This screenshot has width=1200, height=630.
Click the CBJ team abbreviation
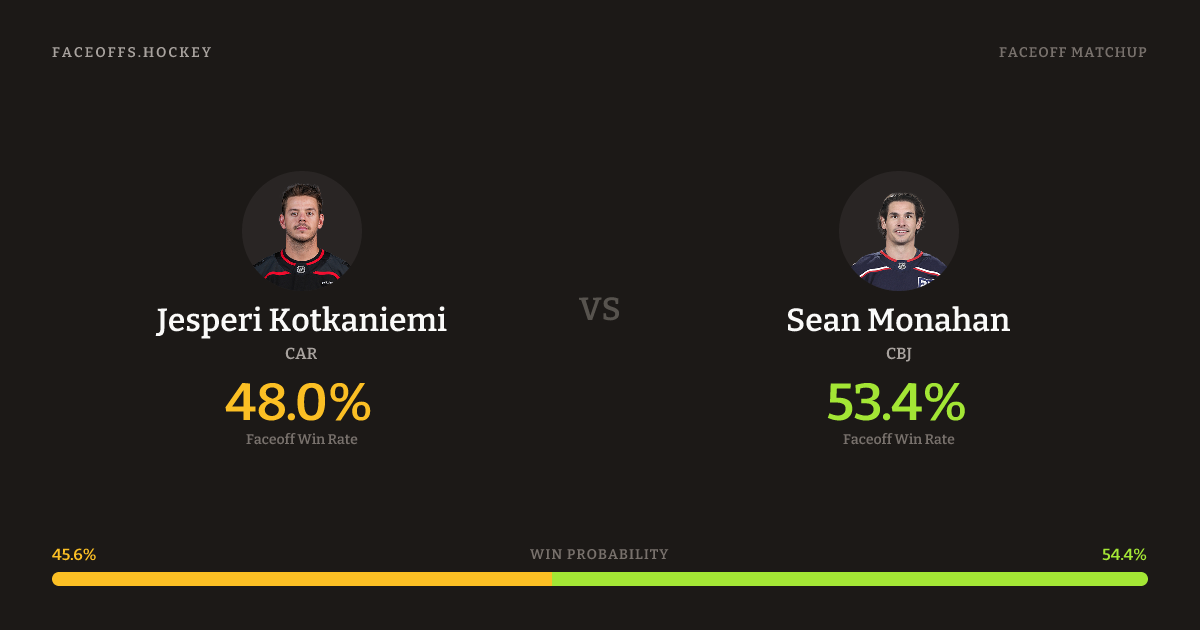point(898,353)
